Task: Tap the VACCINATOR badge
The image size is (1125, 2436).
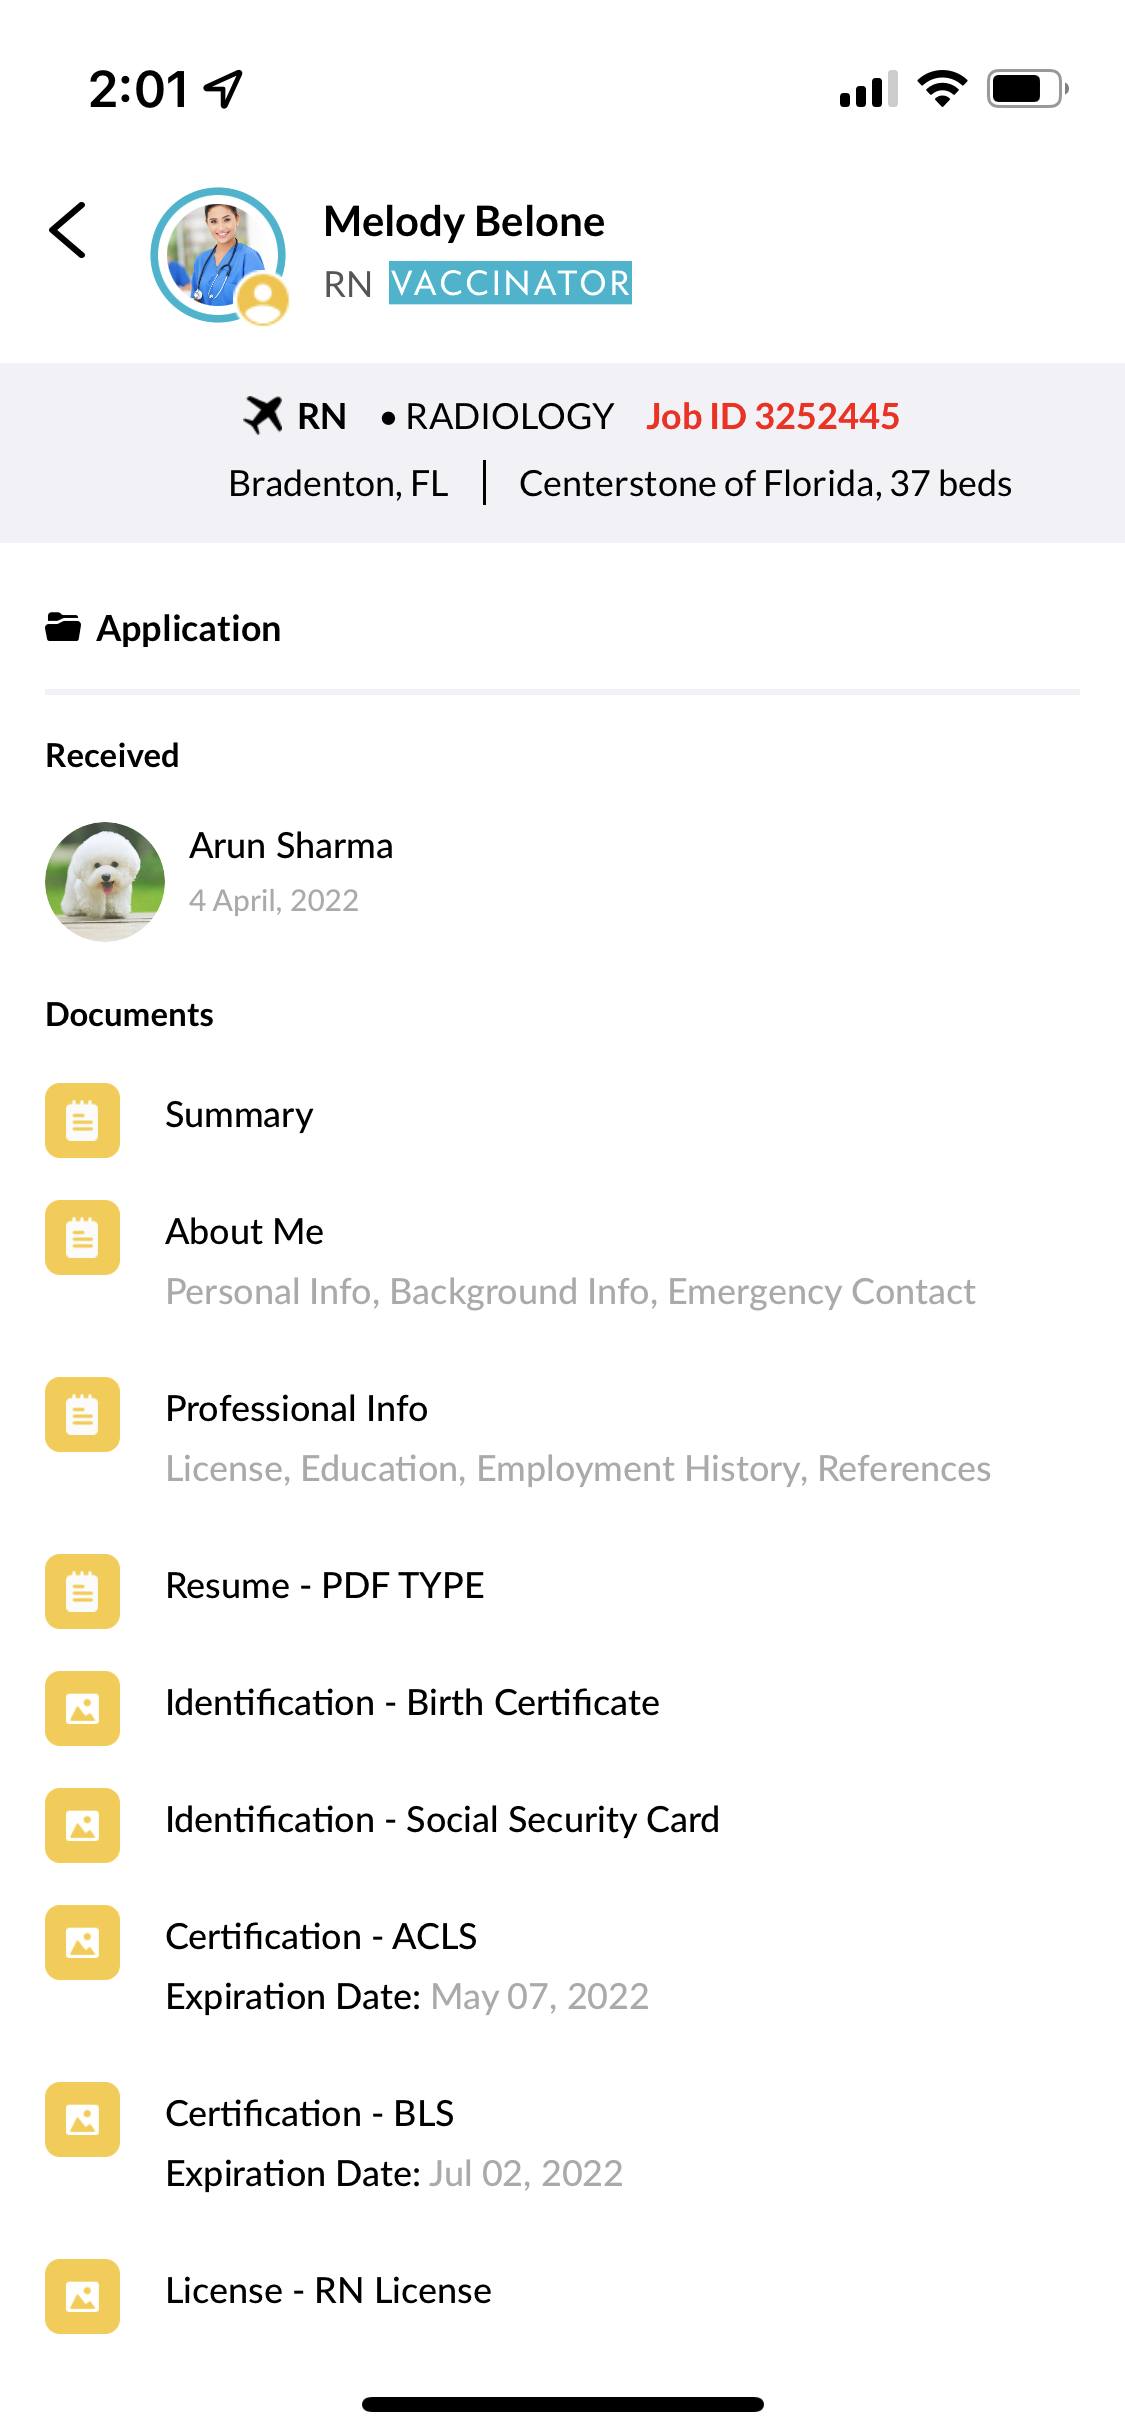Action: [510, 283]
